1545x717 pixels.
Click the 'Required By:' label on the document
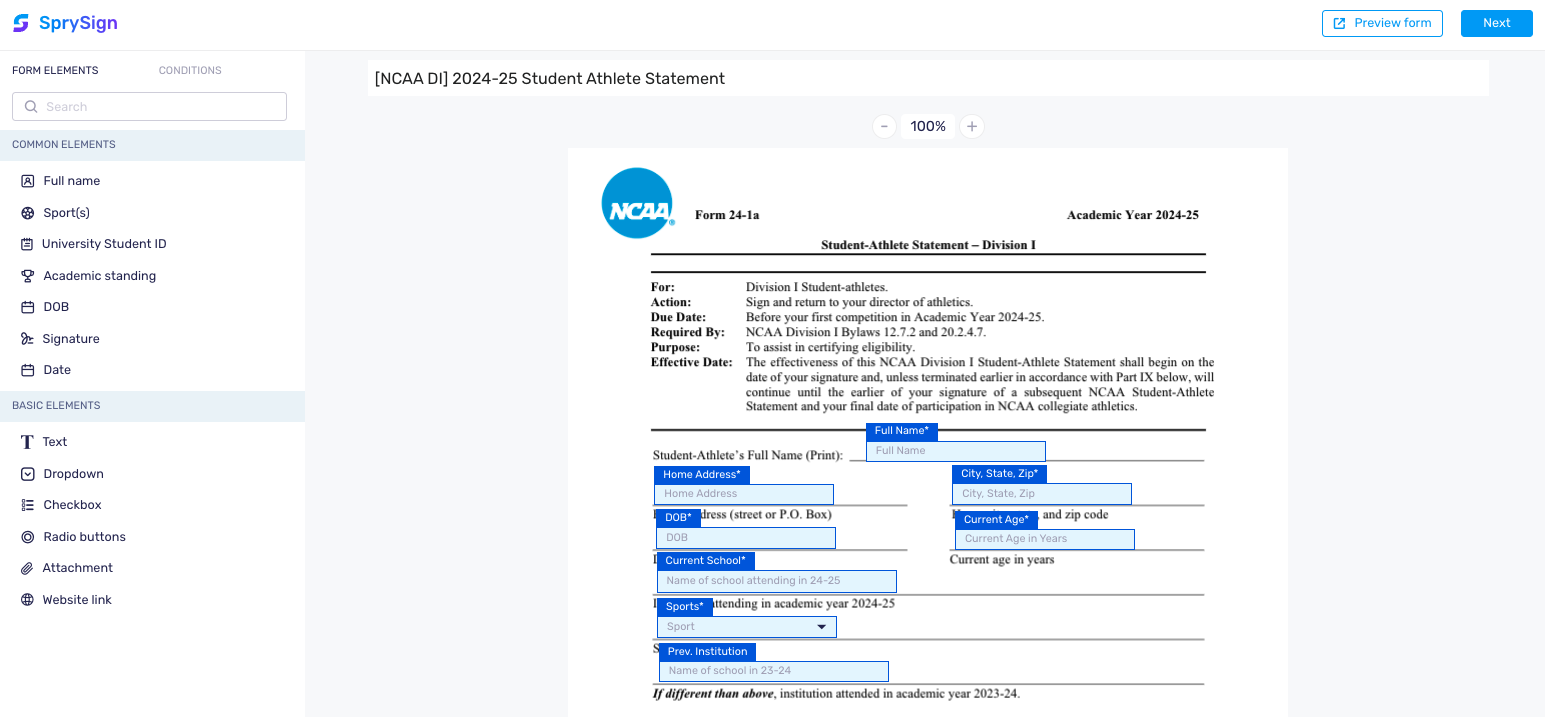[x=688, y=332]
